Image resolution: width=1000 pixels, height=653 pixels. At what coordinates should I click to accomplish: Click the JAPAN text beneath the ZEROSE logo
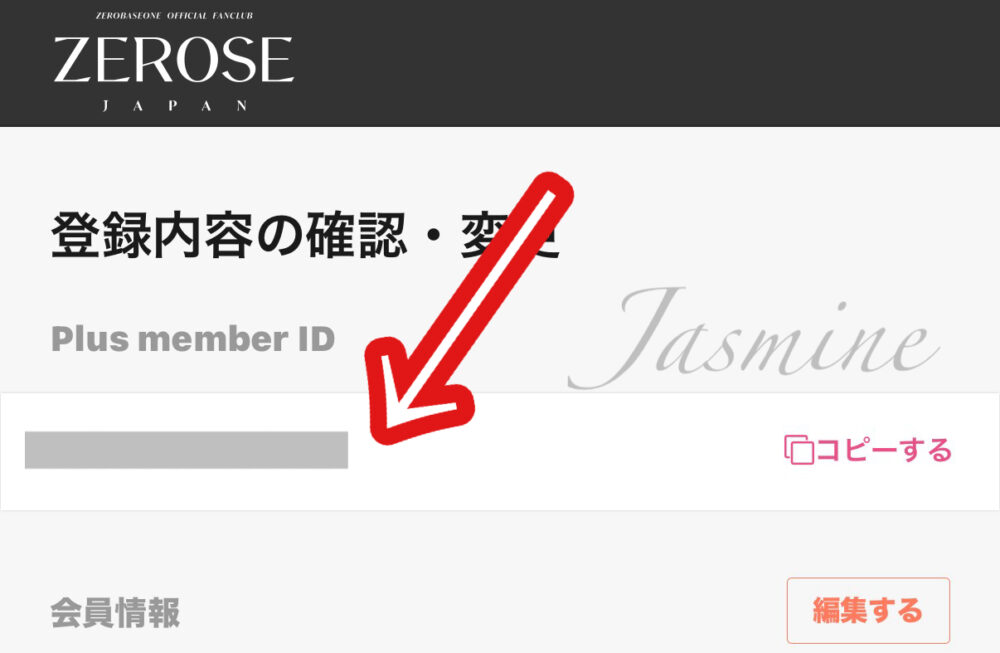point(174,106)
